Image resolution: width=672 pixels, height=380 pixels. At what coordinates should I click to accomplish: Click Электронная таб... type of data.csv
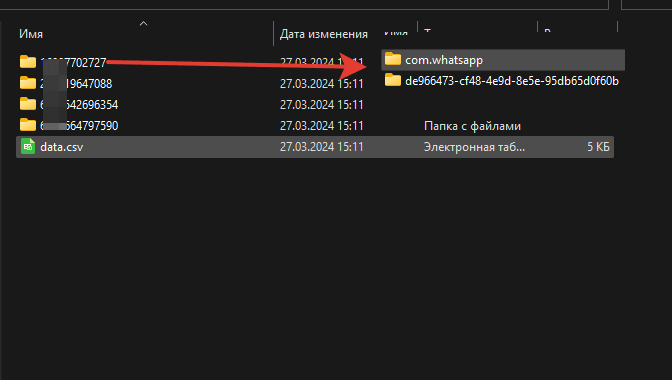474,147
